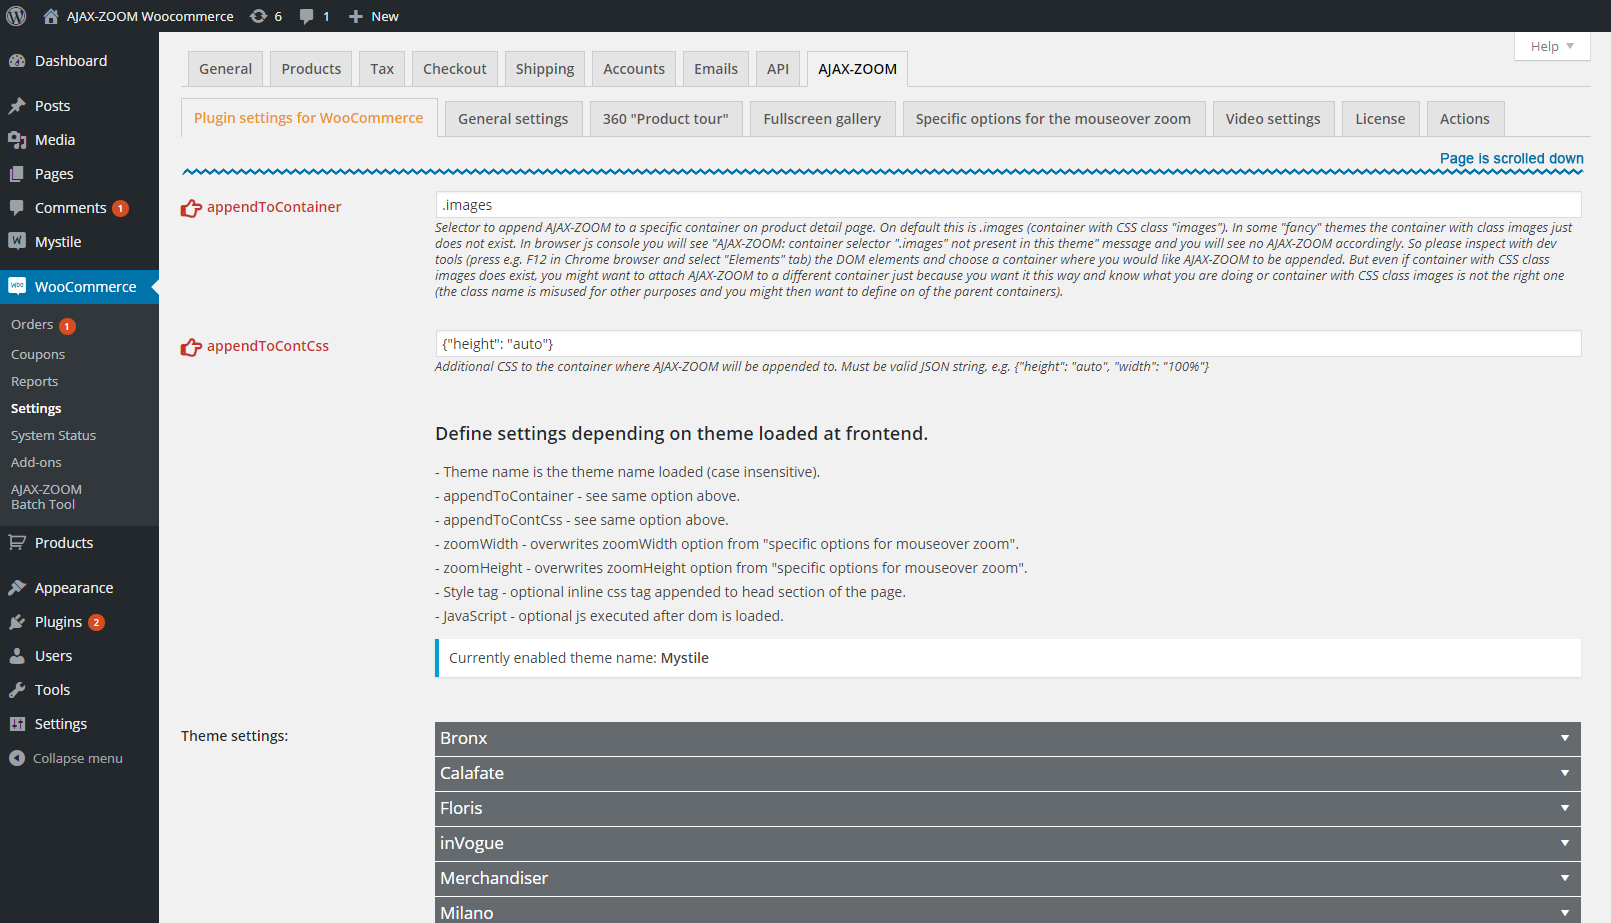Click the Appearance paintbrush icon
The width and height of the screenshot is (1611, 923).
(17, 588)
